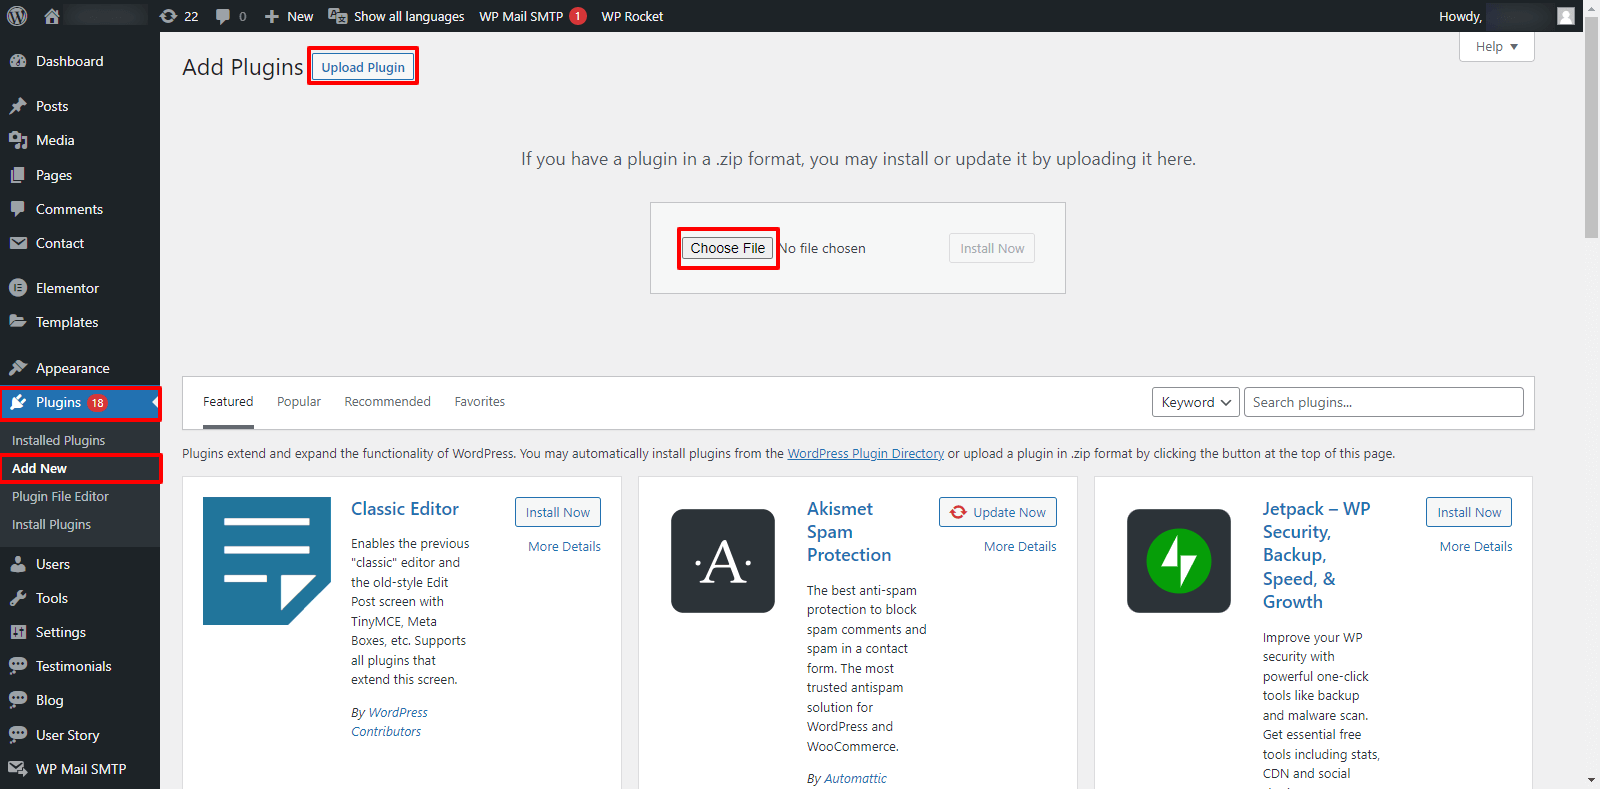The height and width of the screenshot is (789, 1600).
Task: Open comments bubble in admin bar
Action: click(x=223, y=16)
